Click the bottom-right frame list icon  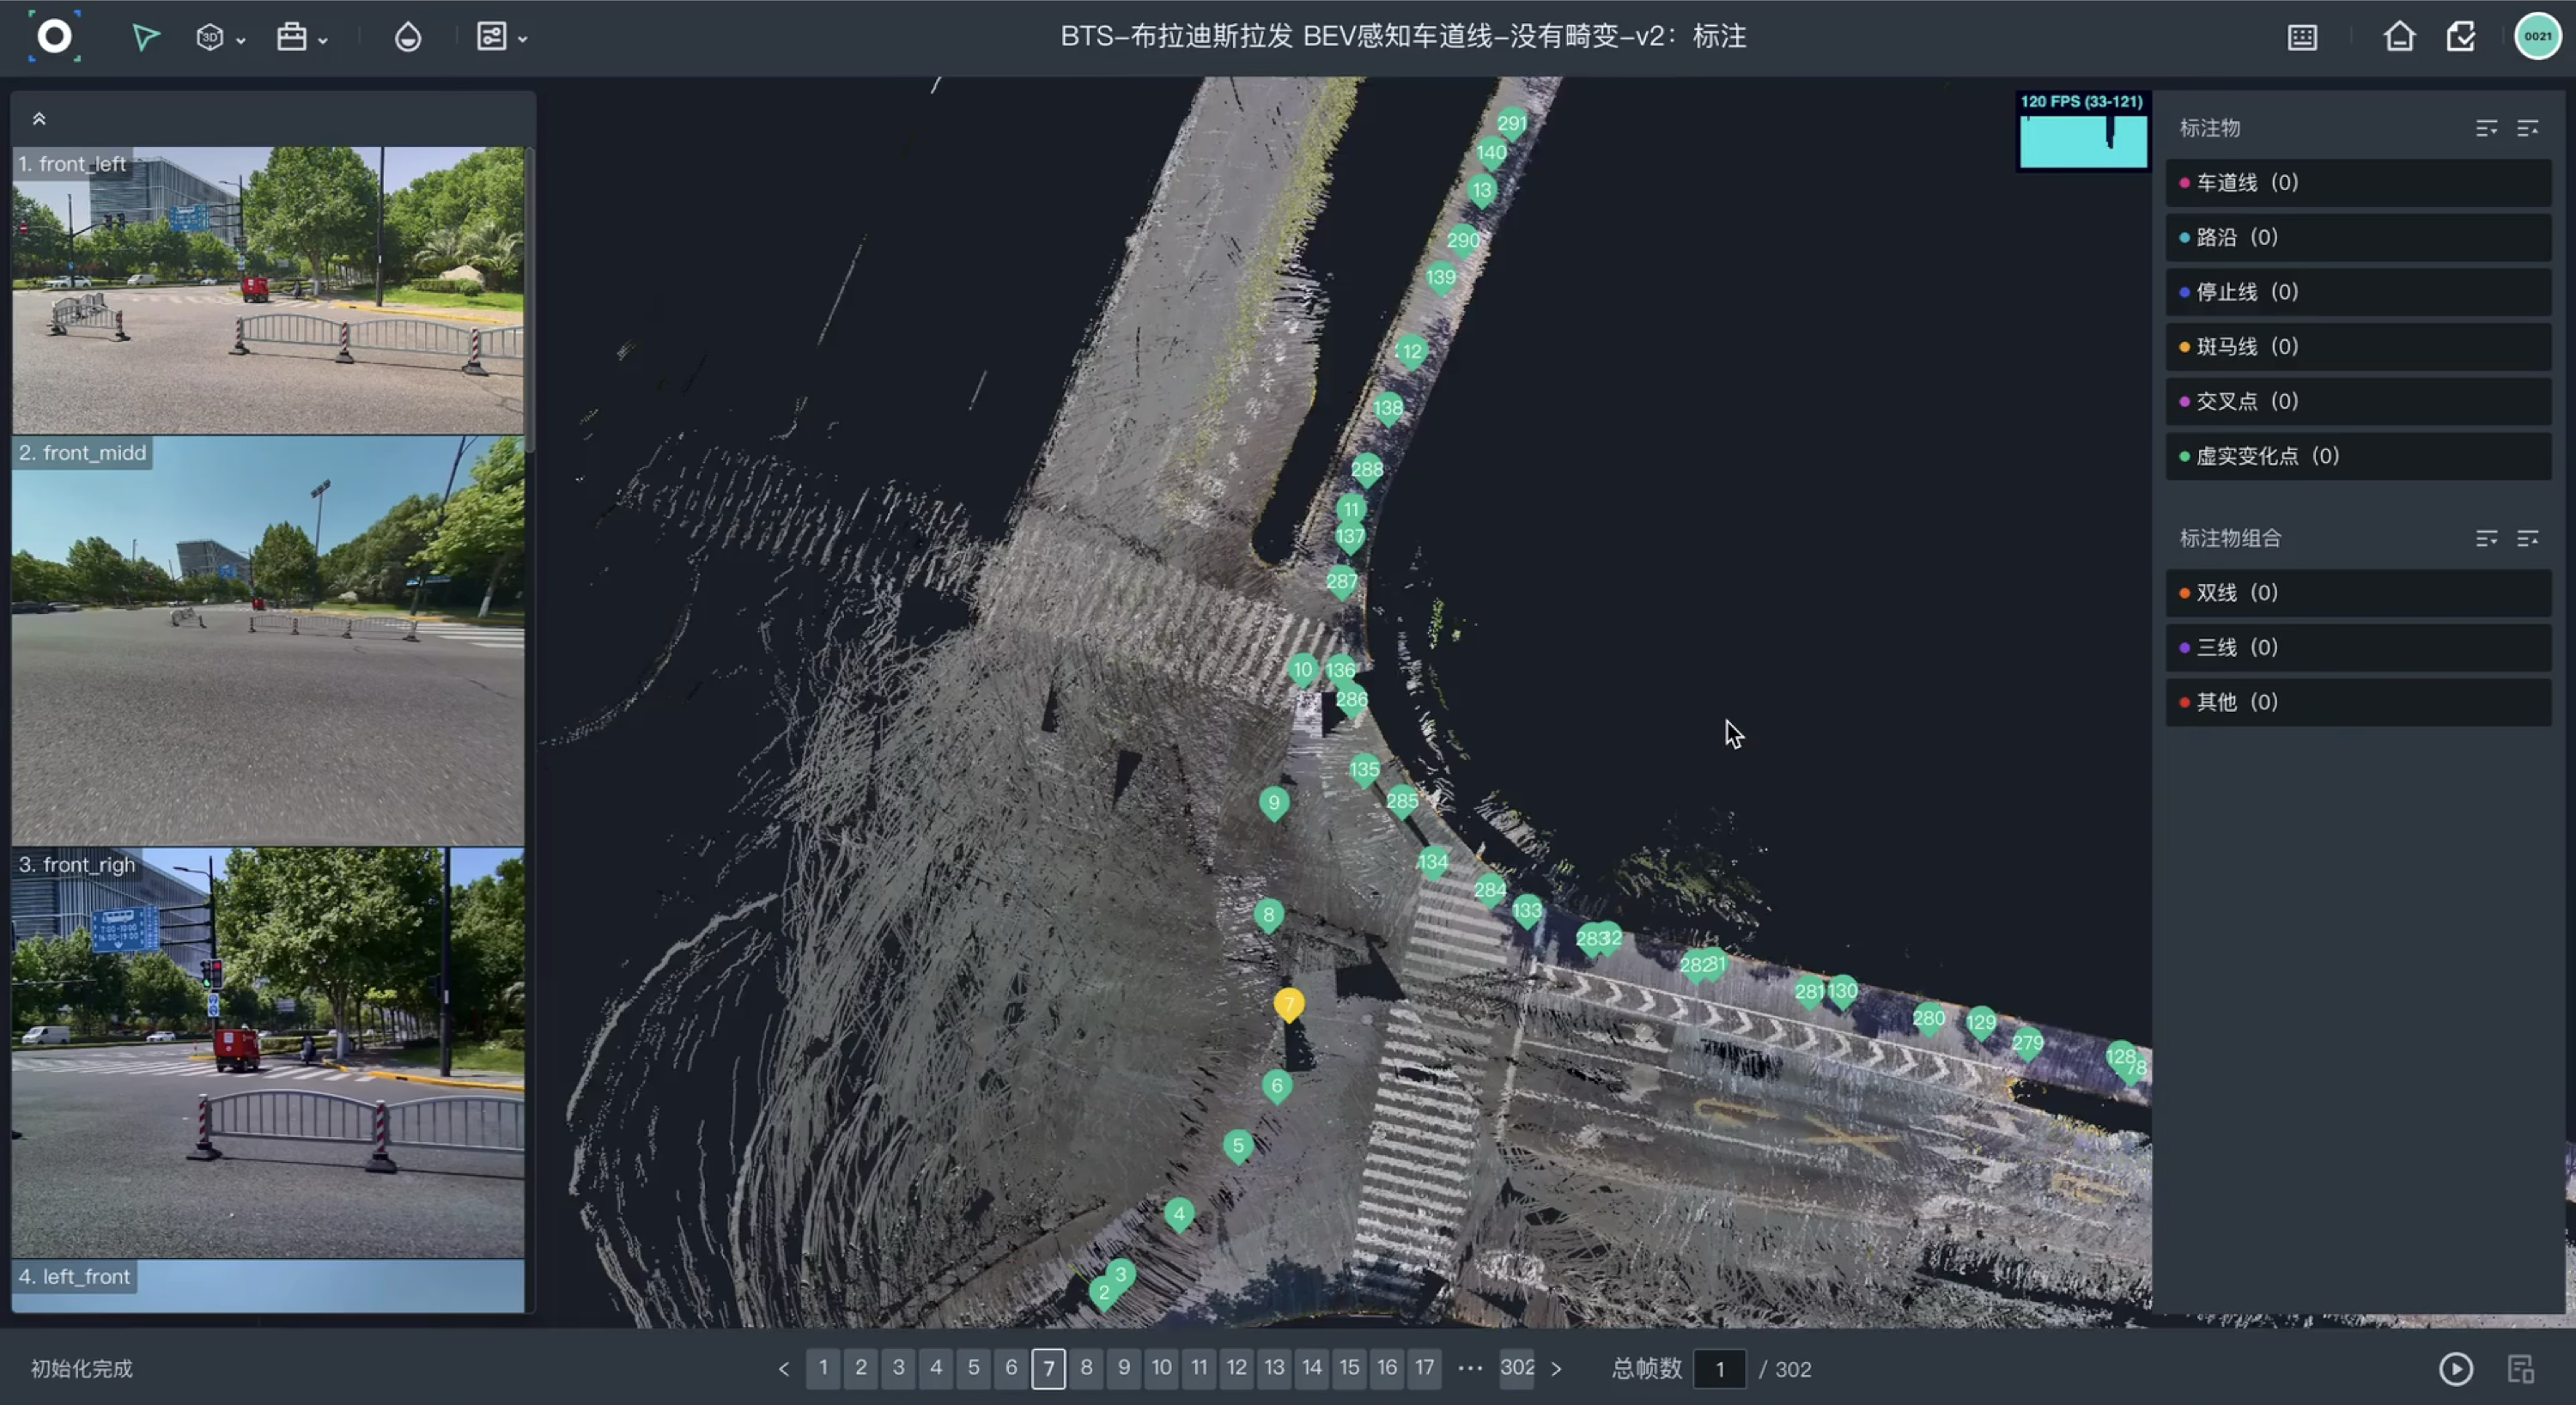click(x=2520, y=1368)
